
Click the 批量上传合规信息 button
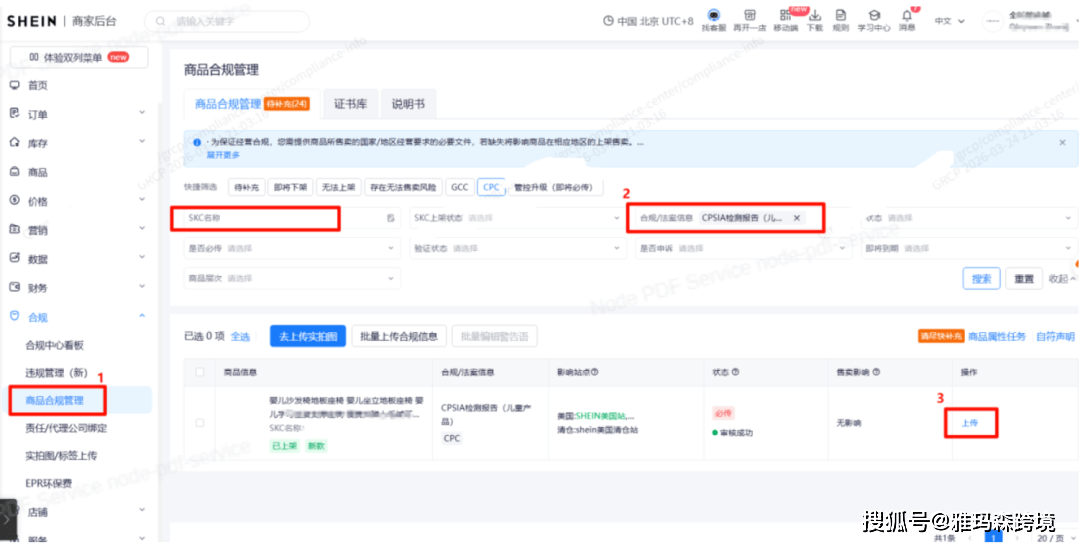click(x=399, y=336)
